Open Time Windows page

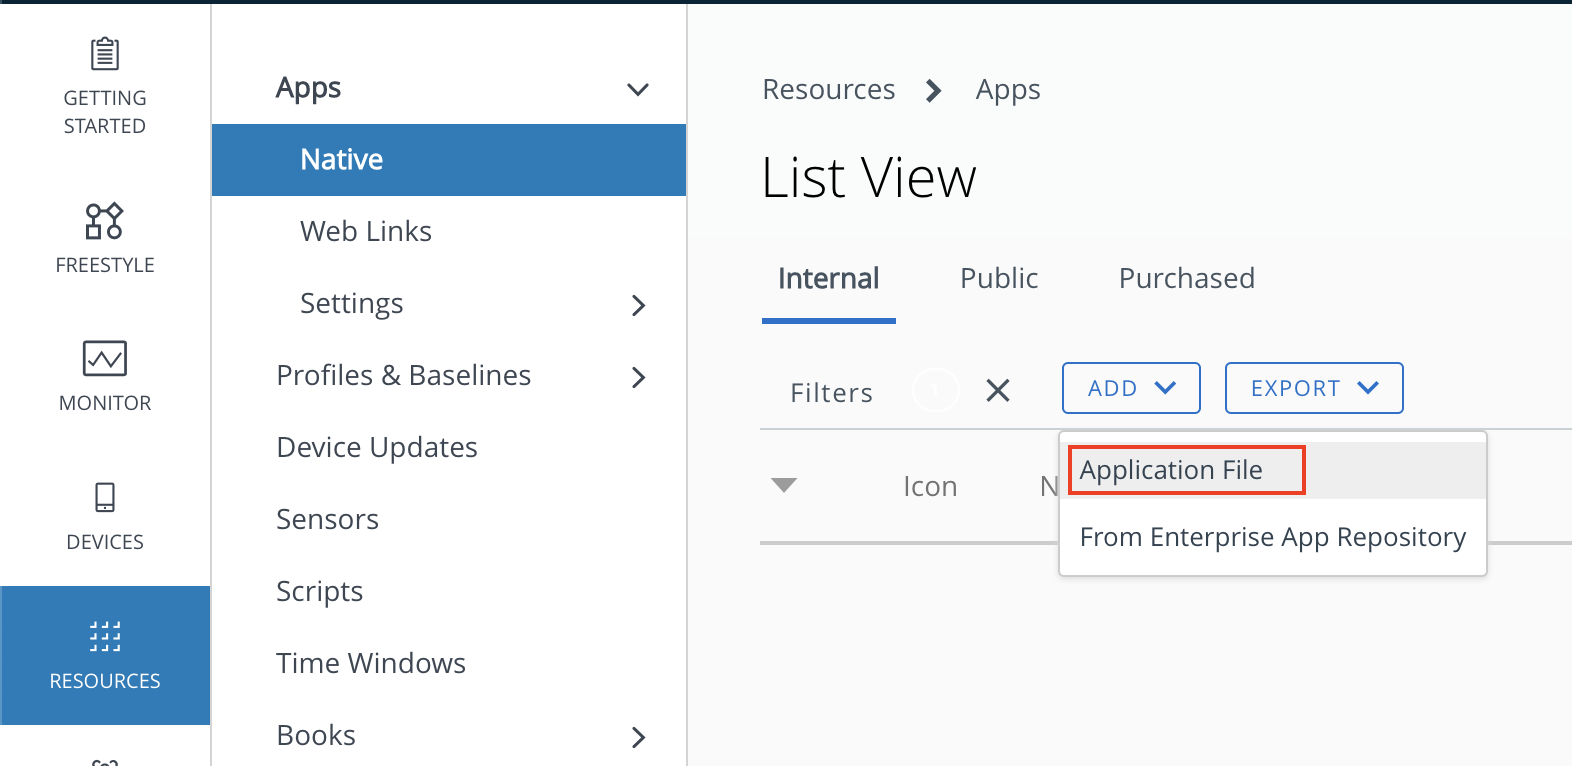(x=371, y=663)
